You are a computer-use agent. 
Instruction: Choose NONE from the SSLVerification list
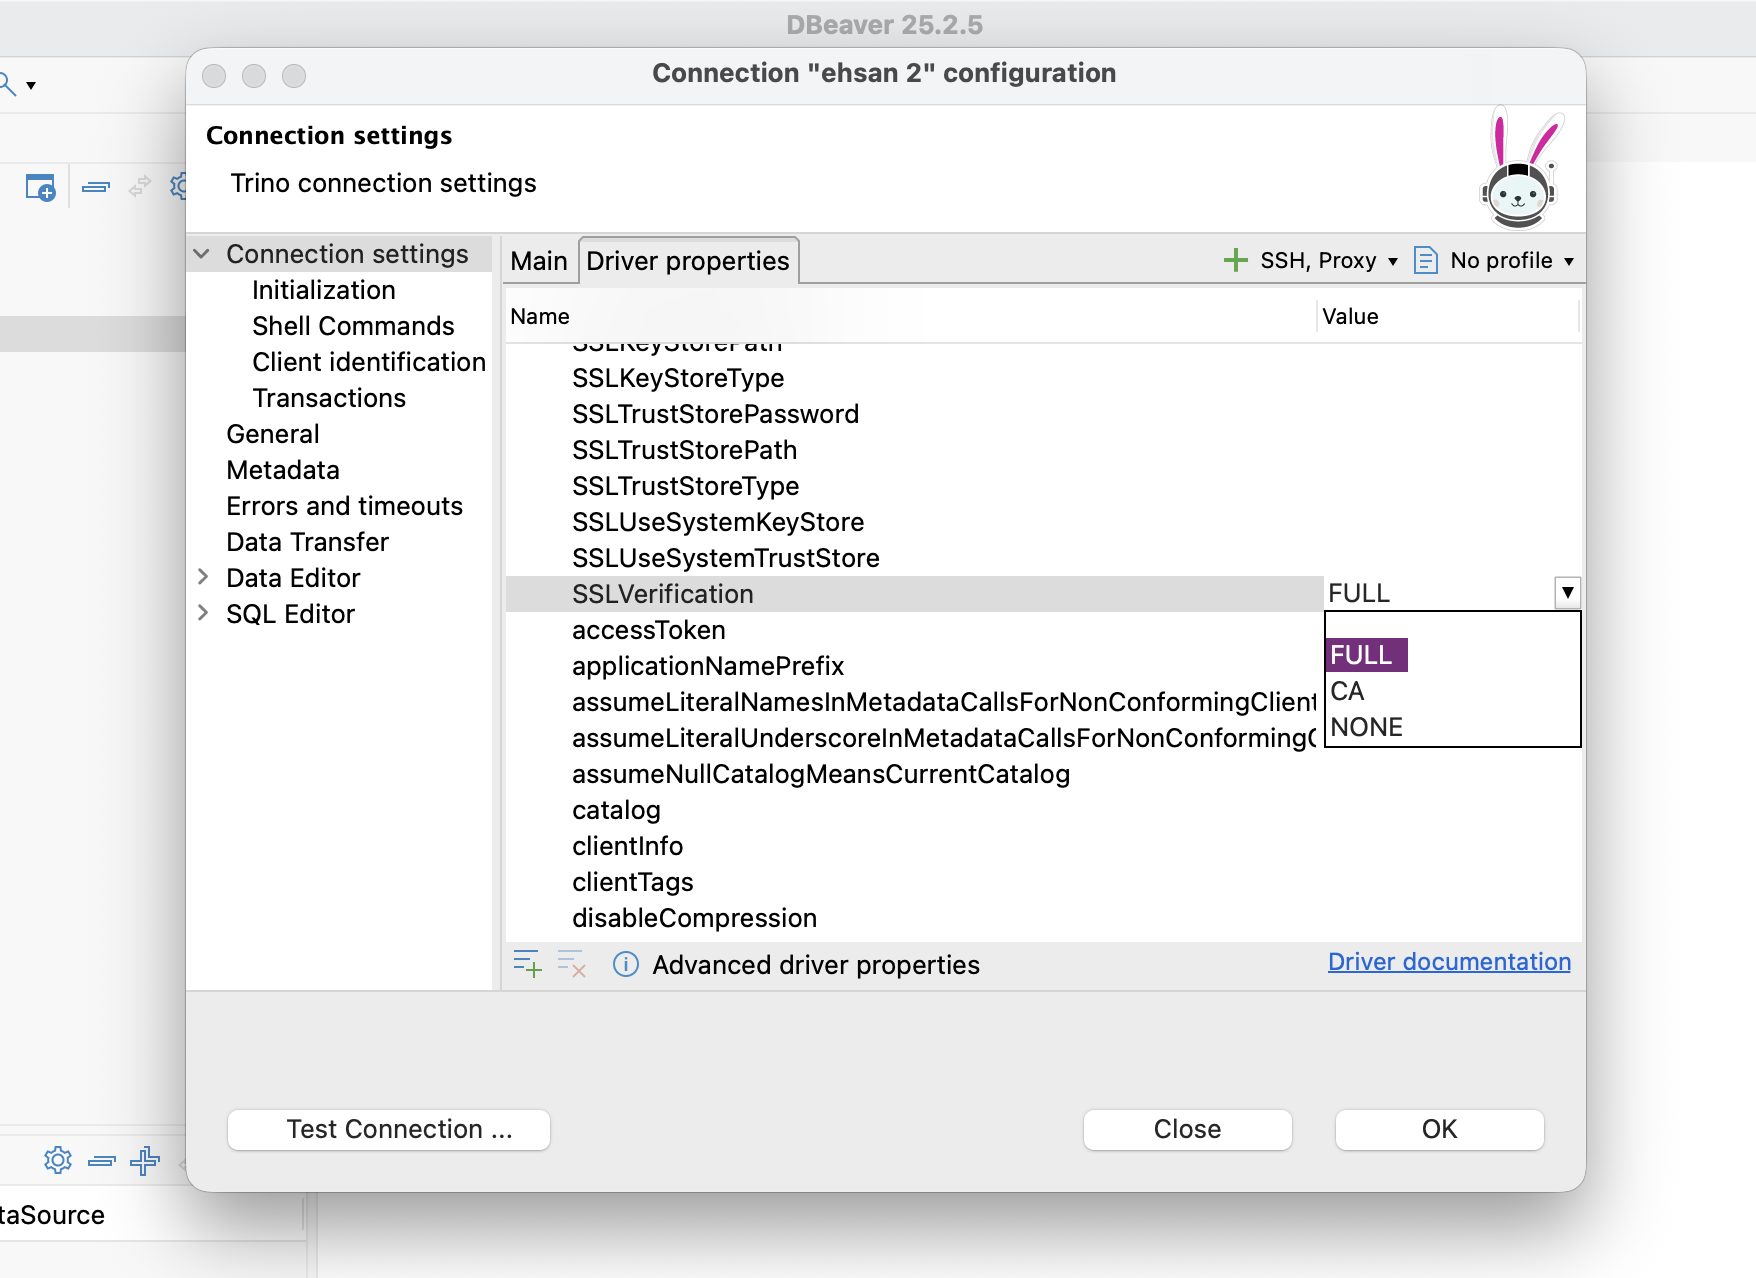1366,727
